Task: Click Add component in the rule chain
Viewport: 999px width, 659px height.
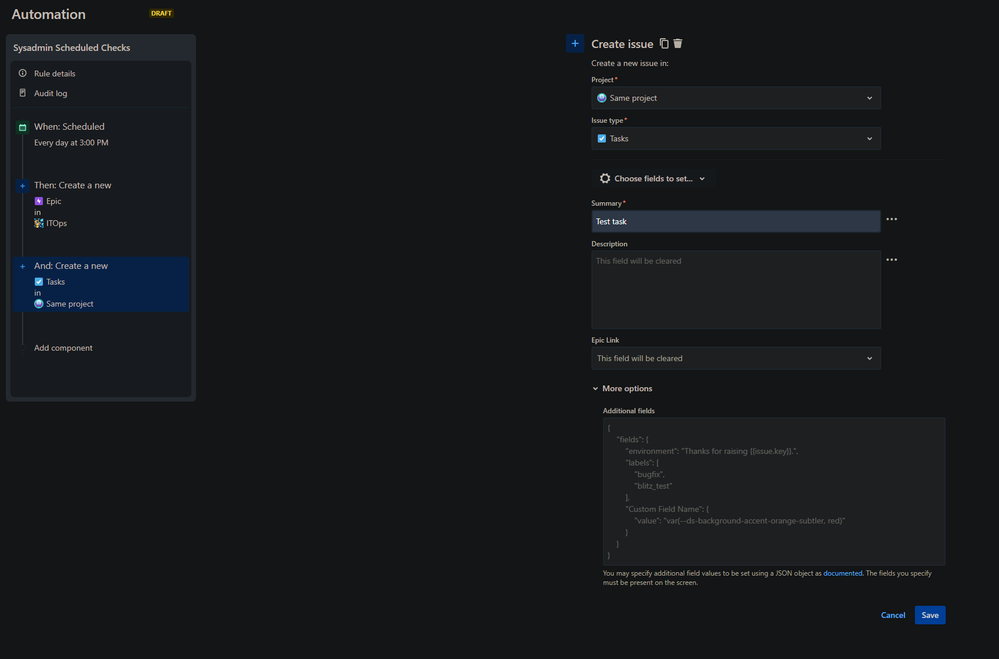Action: pos(63,348)
